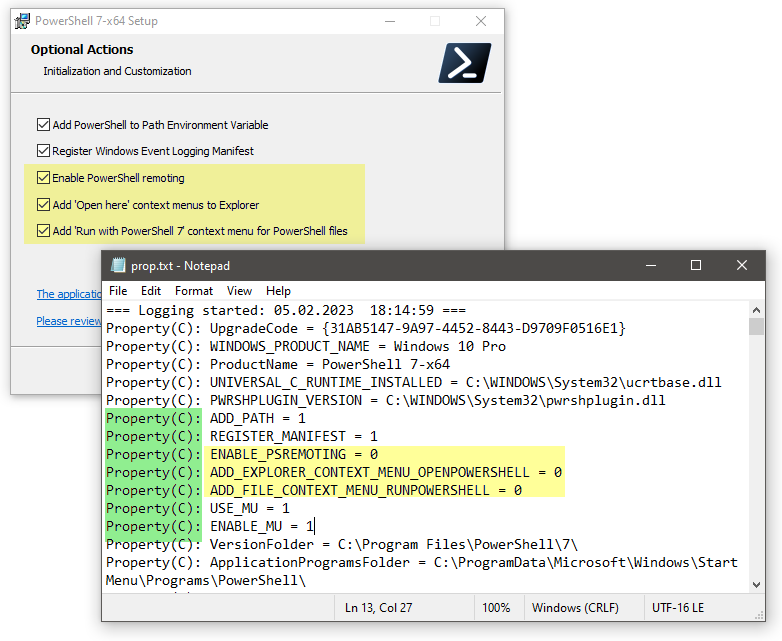This screenshot has height=641, width=782.
Task: Uncheck Add PowerShell to Path Environment Variable
Action: point(43,125)
